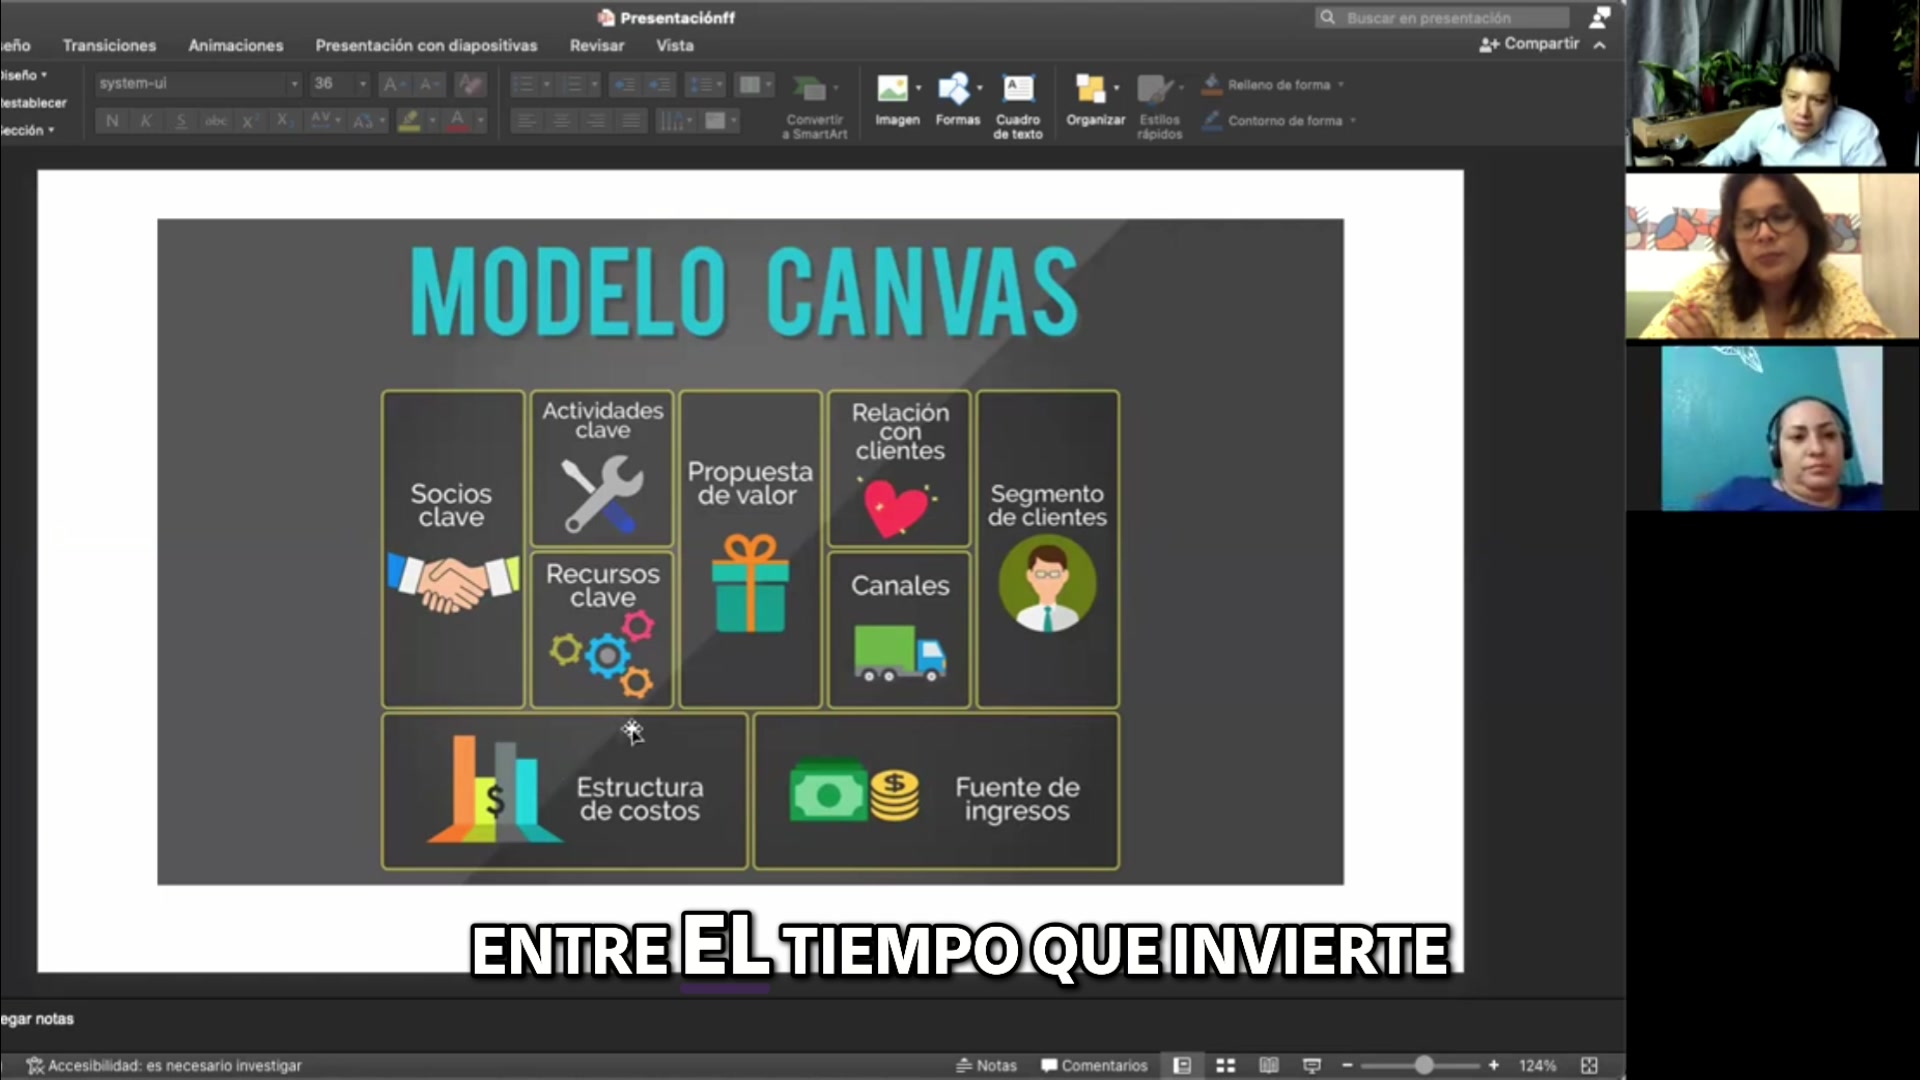Toggle italic K formatting
Image resolution: width=1920 pixels, height=1080 pixels.
(x=146, y=121)
